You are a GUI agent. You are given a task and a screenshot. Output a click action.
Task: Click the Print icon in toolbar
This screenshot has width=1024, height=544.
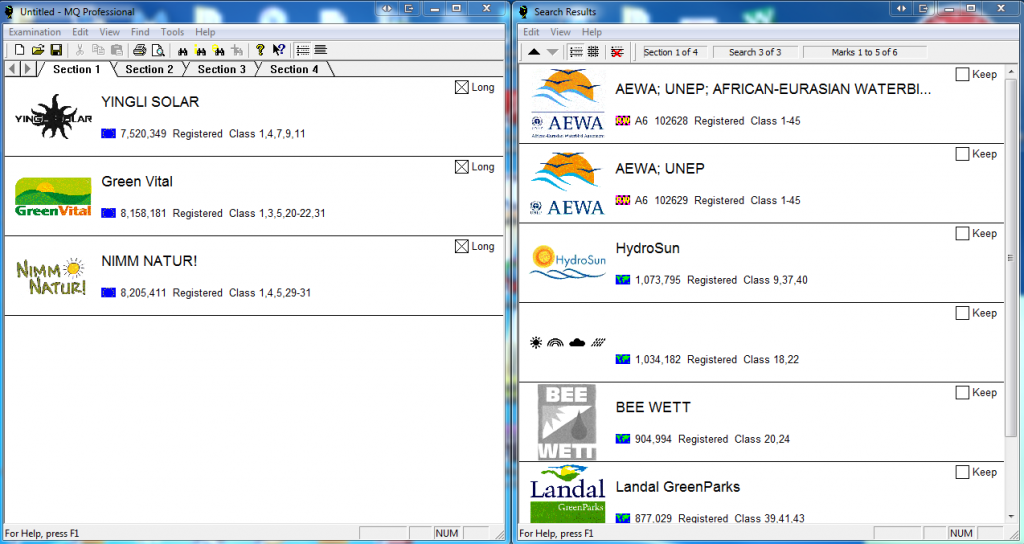(x=140, y=50)
